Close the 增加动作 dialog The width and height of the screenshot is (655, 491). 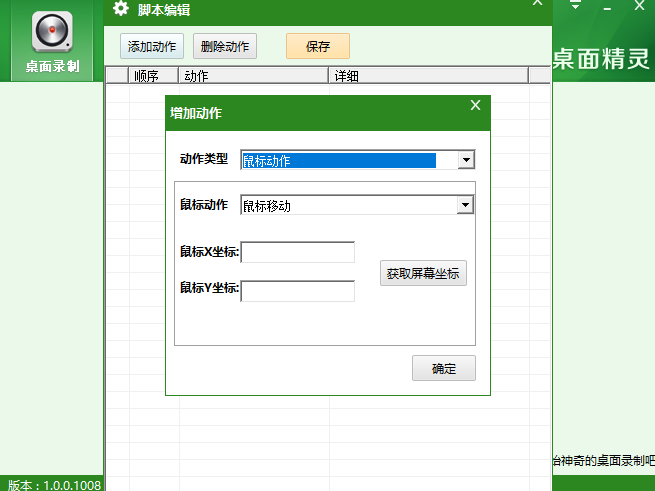tap(475, 105)
